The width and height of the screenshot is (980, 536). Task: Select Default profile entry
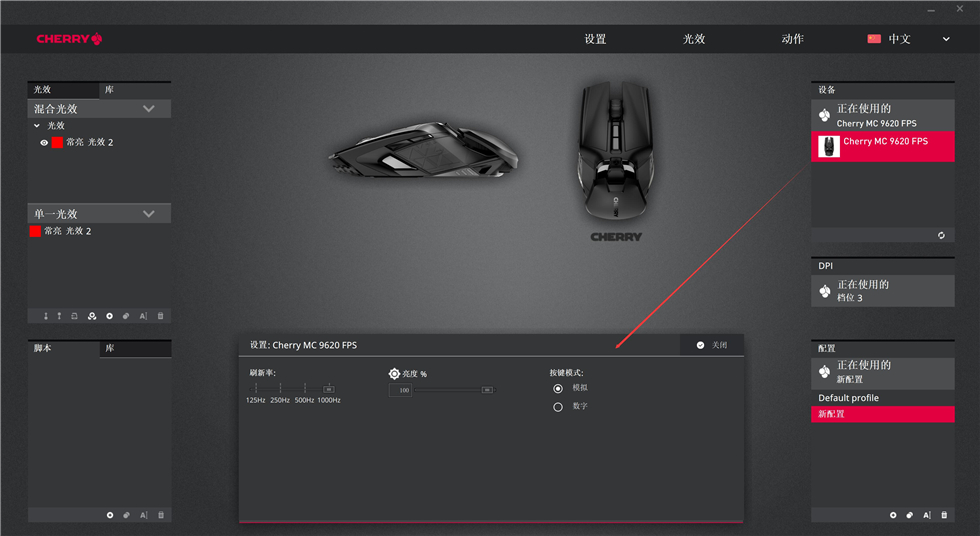tap(882, 398)
